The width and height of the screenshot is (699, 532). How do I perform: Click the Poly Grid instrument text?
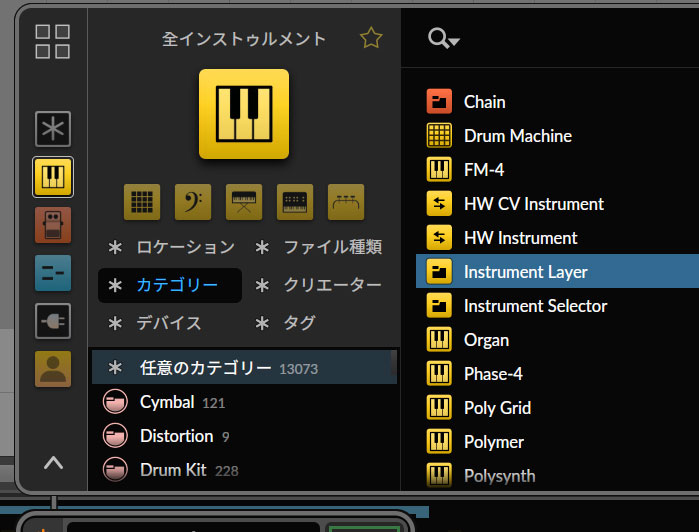click(498, 408)
